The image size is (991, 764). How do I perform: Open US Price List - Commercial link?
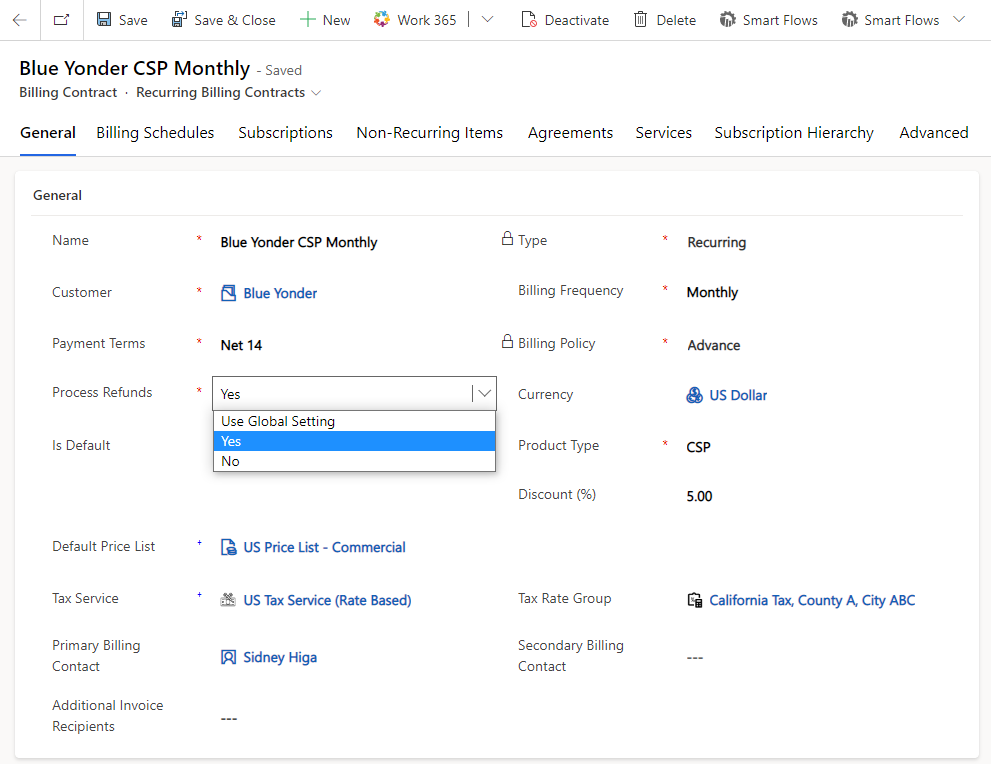pyautogui.click(x=324, y=547)
